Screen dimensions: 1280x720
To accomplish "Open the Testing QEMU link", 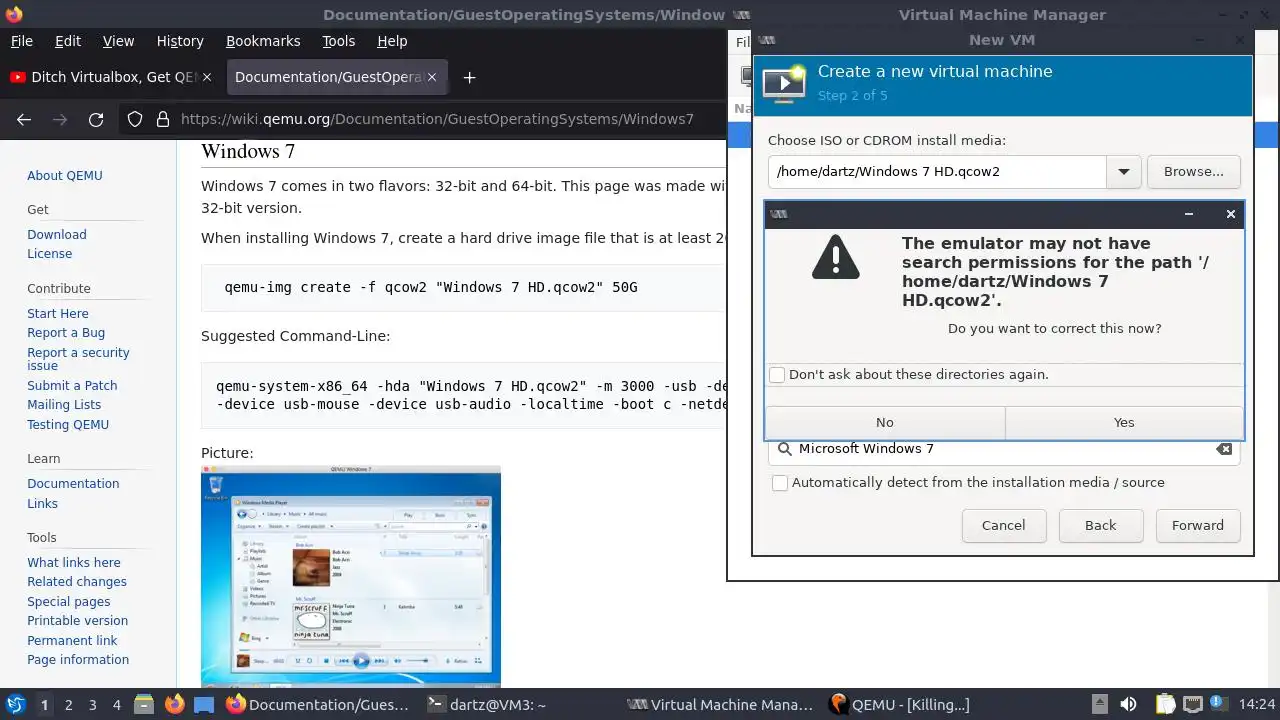I will pos(68,425).
